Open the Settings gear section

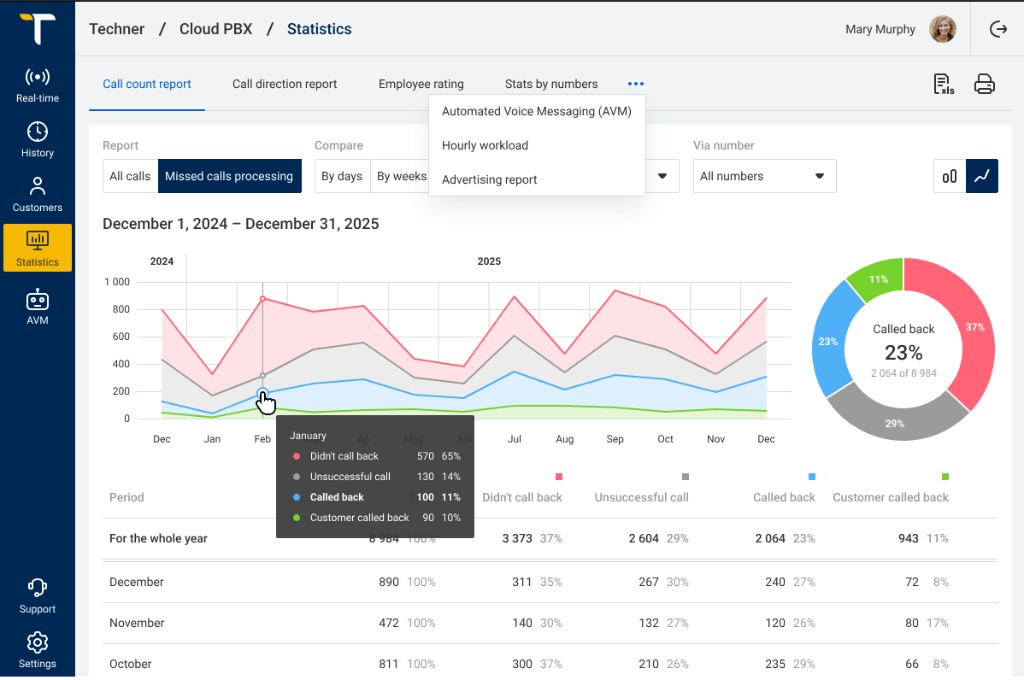pyautogui.click(x=37, y=650)
